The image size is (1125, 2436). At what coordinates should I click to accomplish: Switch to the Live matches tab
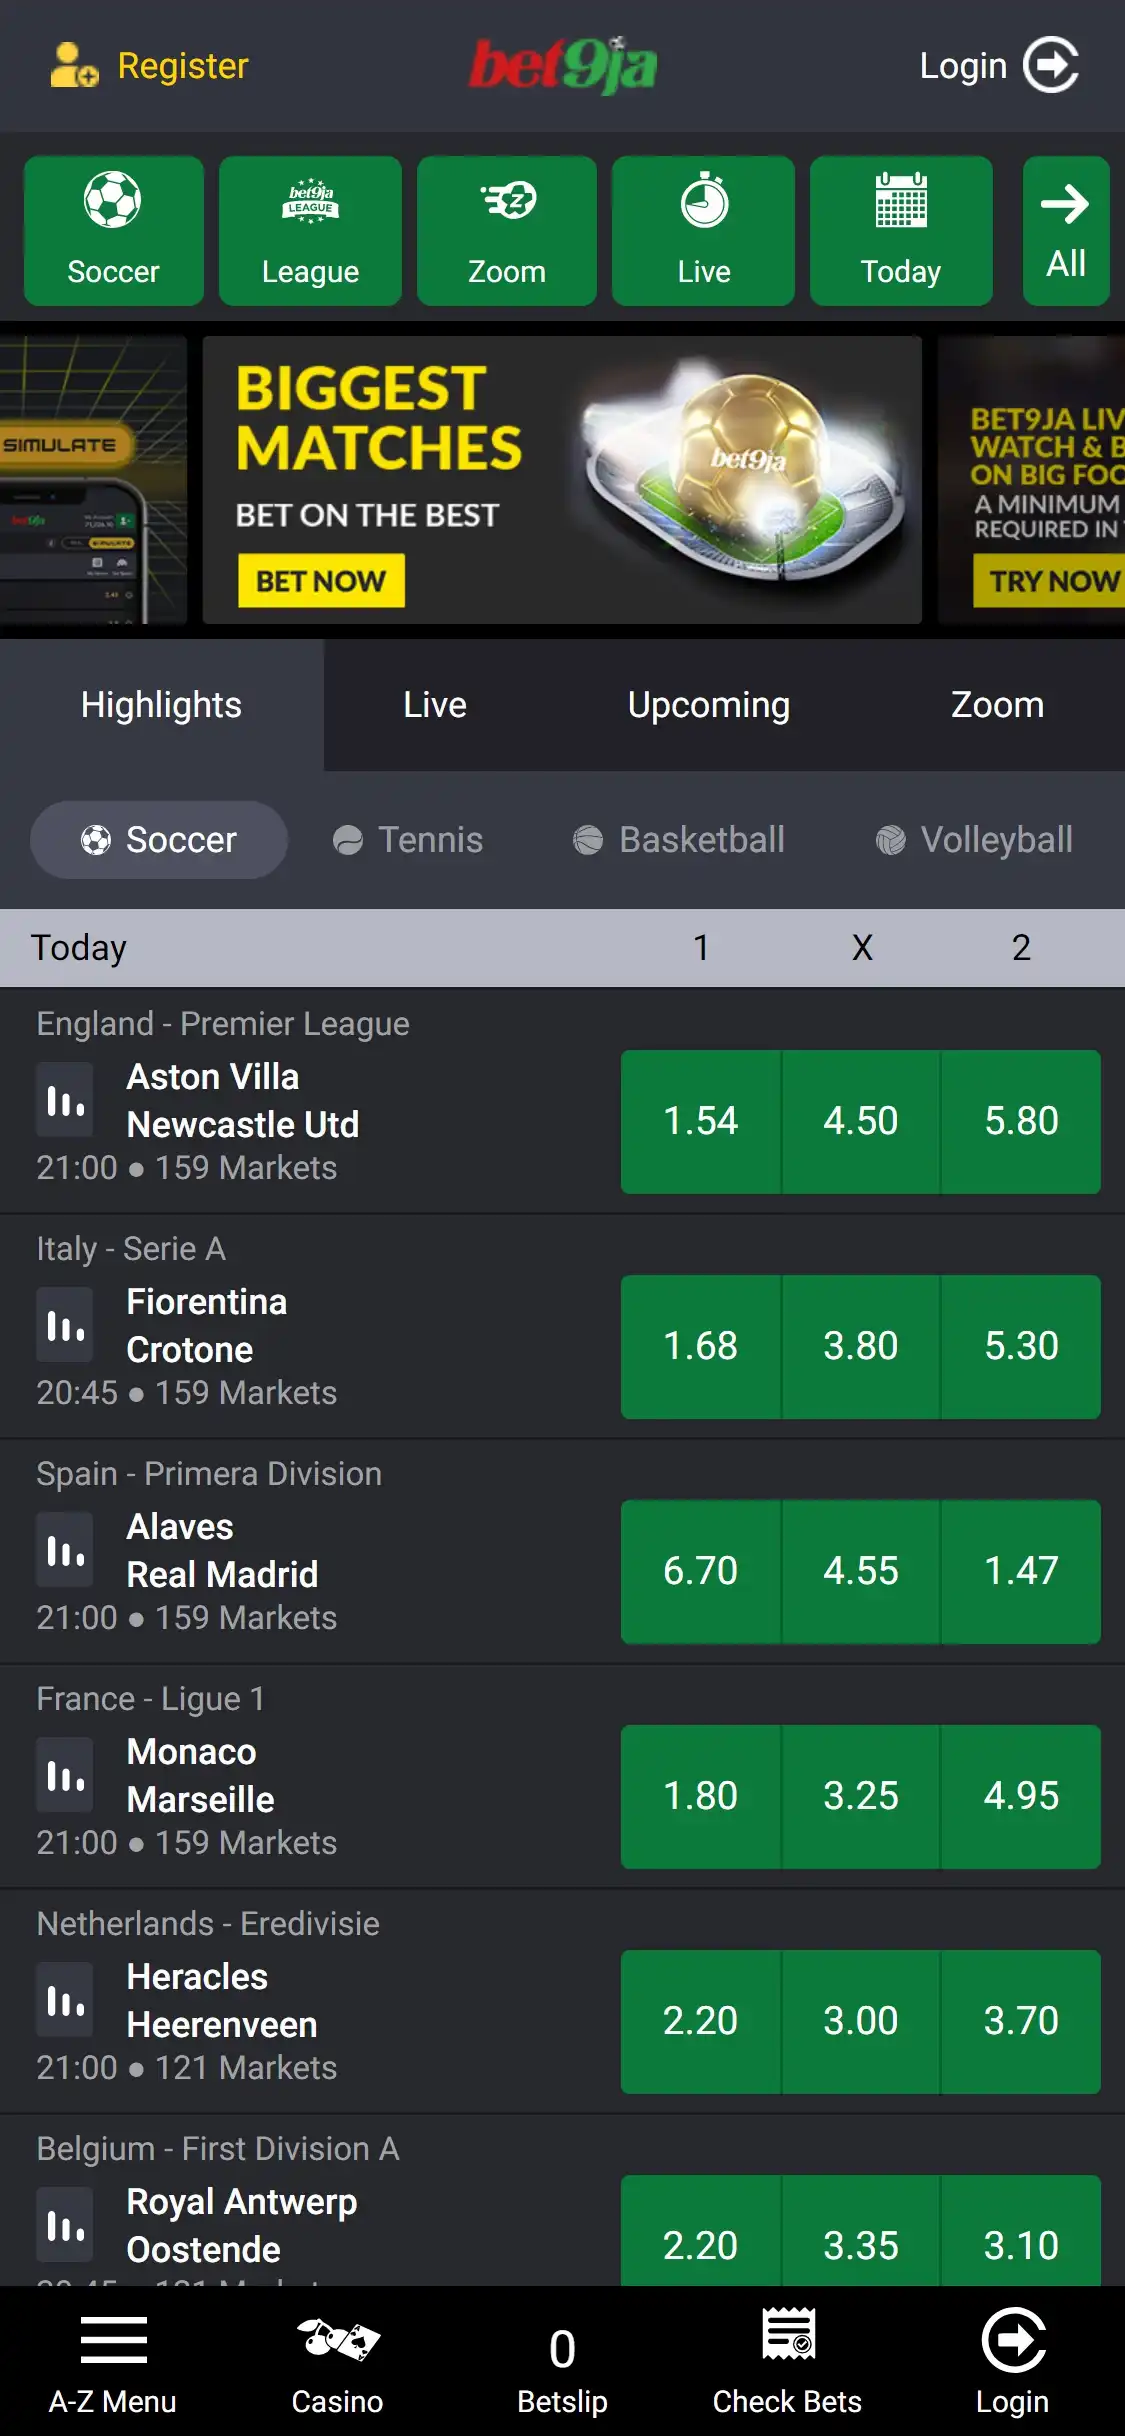(434, 705)
